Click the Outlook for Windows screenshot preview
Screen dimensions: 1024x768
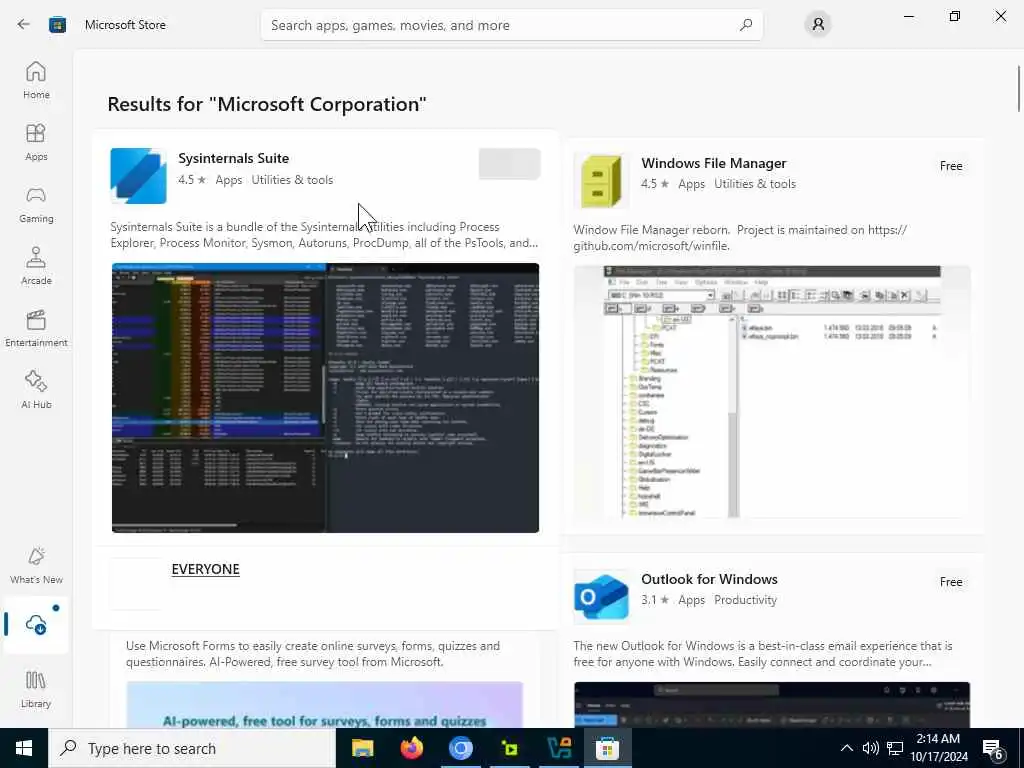point(772,705)
